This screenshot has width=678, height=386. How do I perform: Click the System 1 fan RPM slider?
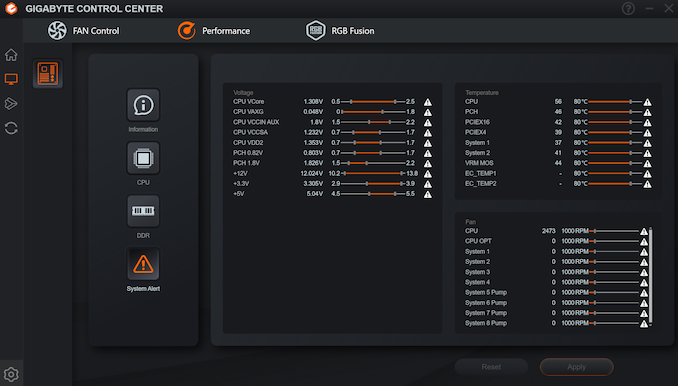[614, 252]
